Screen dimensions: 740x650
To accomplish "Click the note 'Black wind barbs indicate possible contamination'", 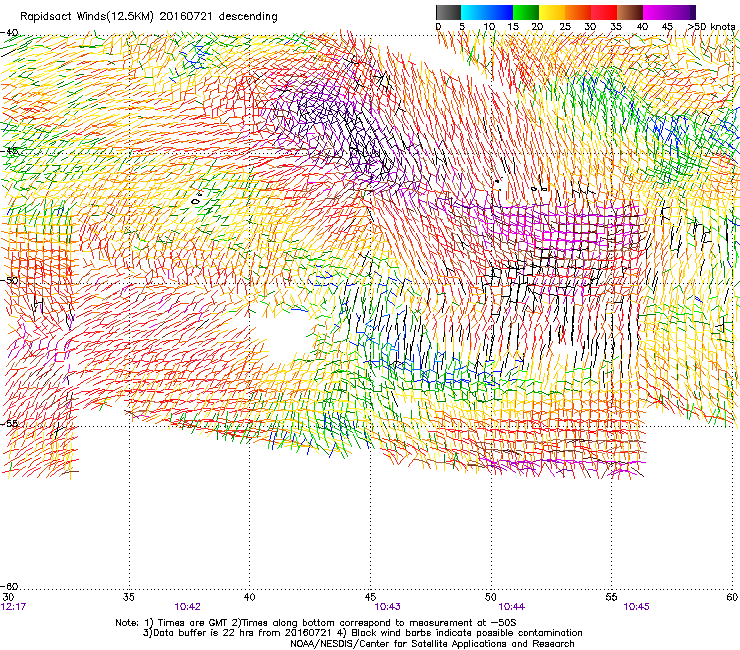I will pos(467,633).
